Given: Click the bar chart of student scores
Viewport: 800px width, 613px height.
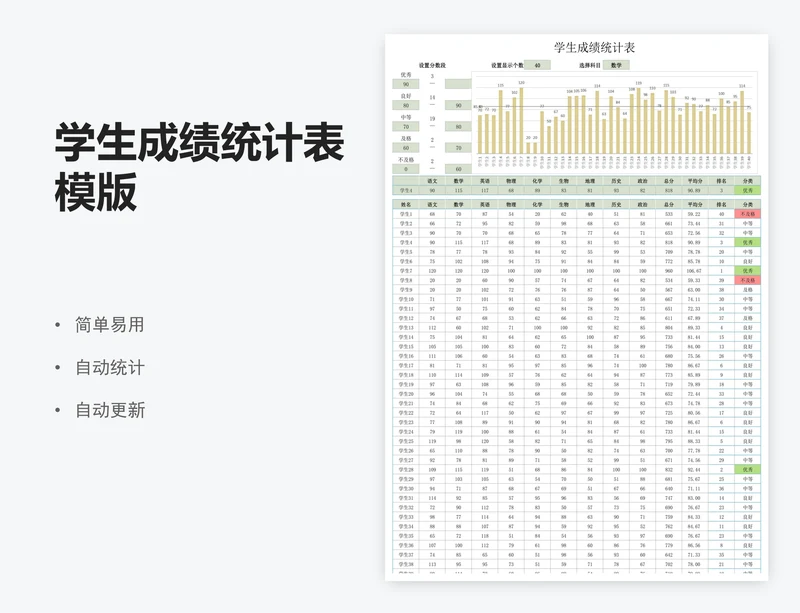Looking at the screenshot, I should (614, 121).
